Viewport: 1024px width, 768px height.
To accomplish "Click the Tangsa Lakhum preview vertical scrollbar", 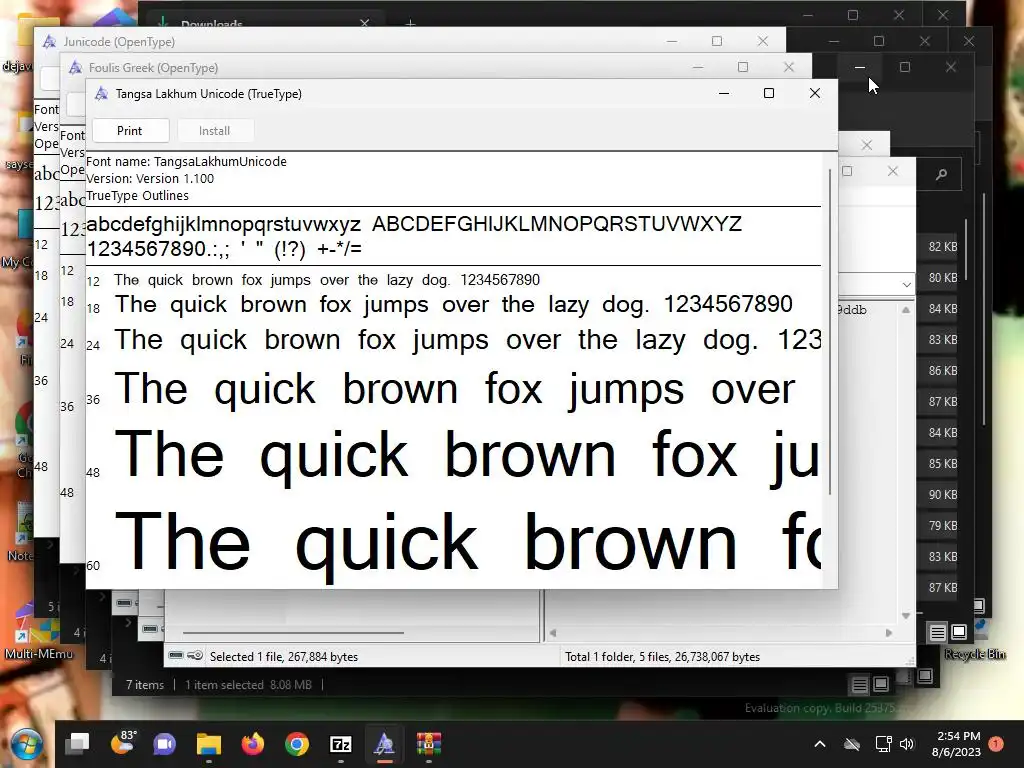I will pos(830,331).
